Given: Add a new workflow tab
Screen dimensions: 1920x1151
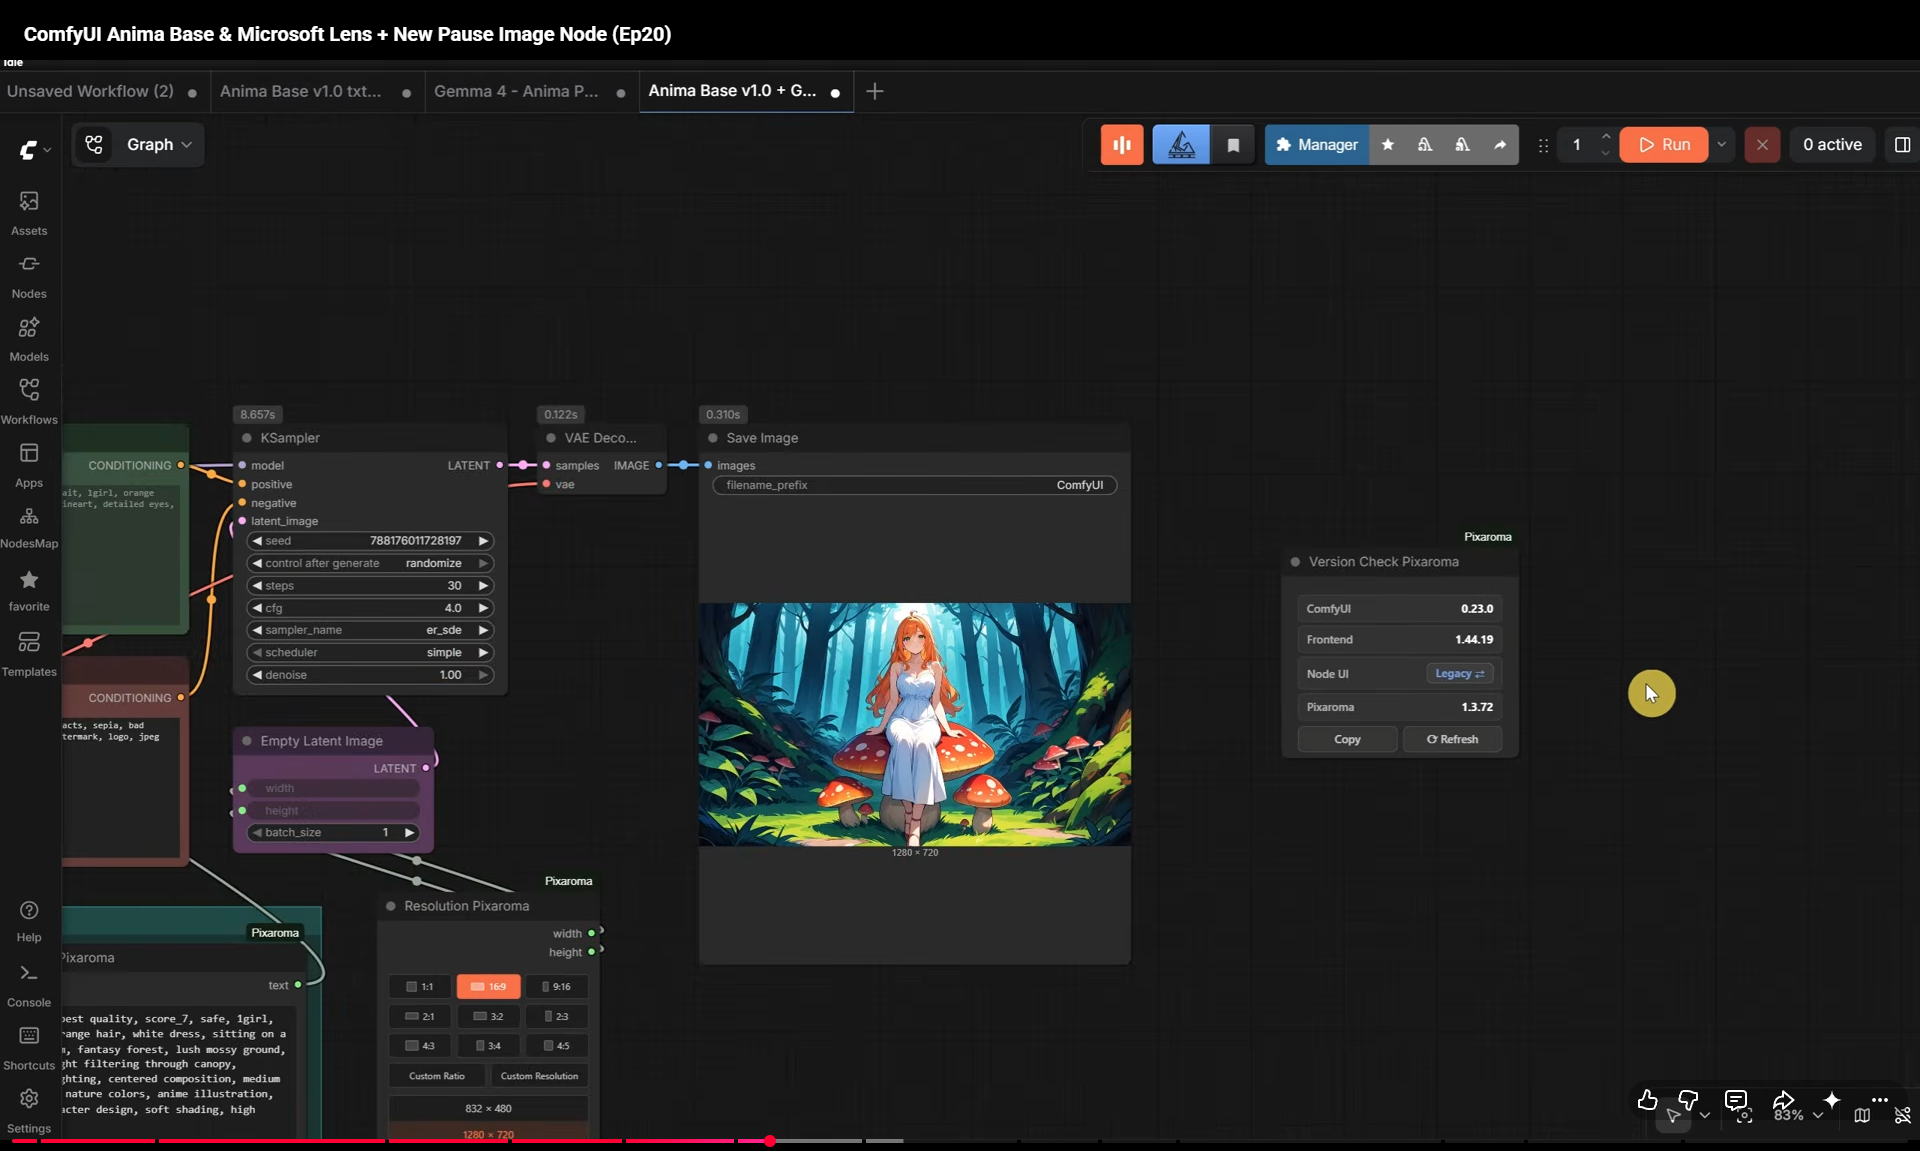Looking at the screenshot, I should [875, 91].
